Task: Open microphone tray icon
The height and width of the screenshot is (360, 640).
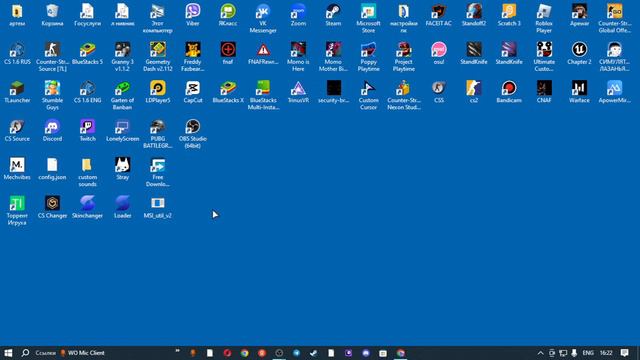Action: [x=574, y=353]
